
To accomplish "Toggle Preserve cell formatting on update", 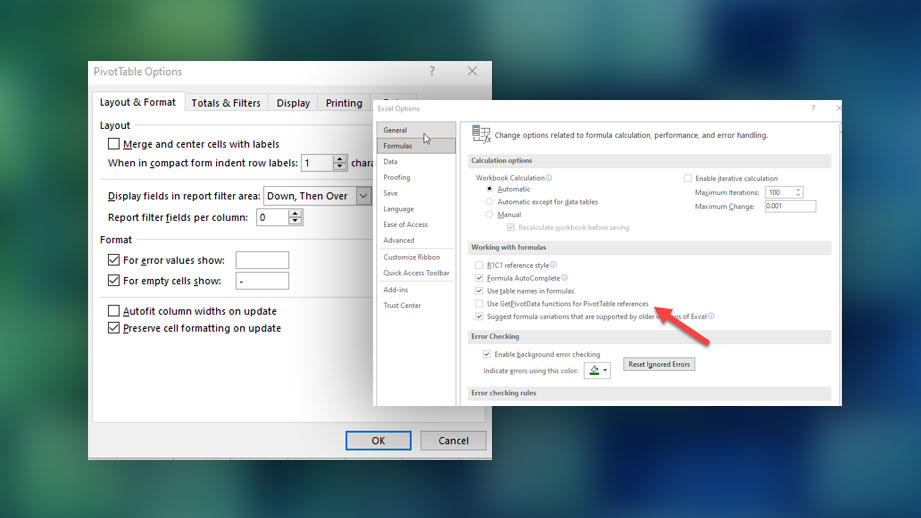I will 114,328.
